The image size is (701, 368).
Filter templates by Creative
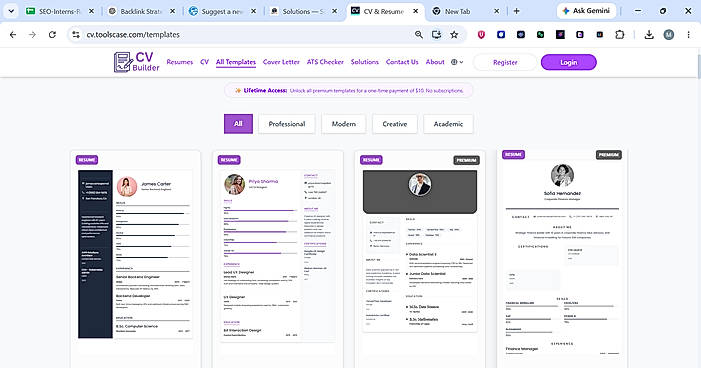395,124
